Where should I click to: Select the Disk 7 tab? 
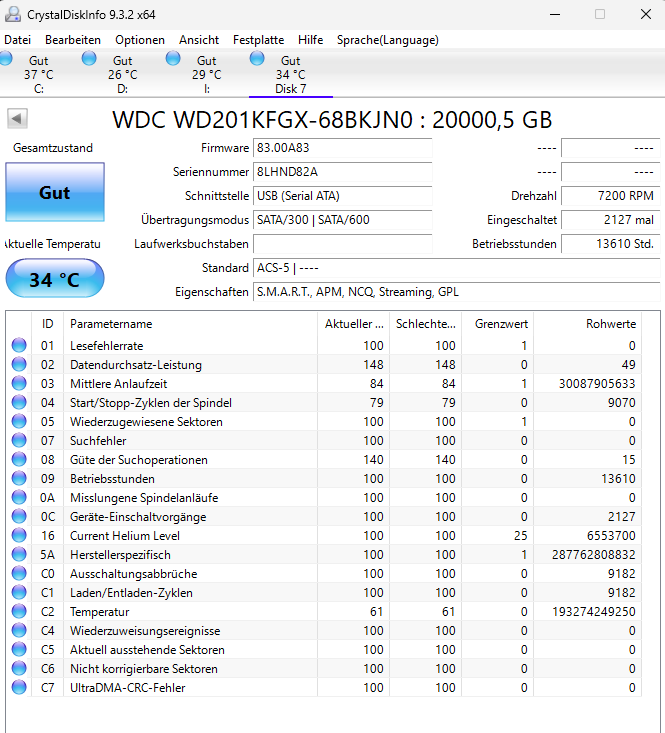tap(291, 74)
